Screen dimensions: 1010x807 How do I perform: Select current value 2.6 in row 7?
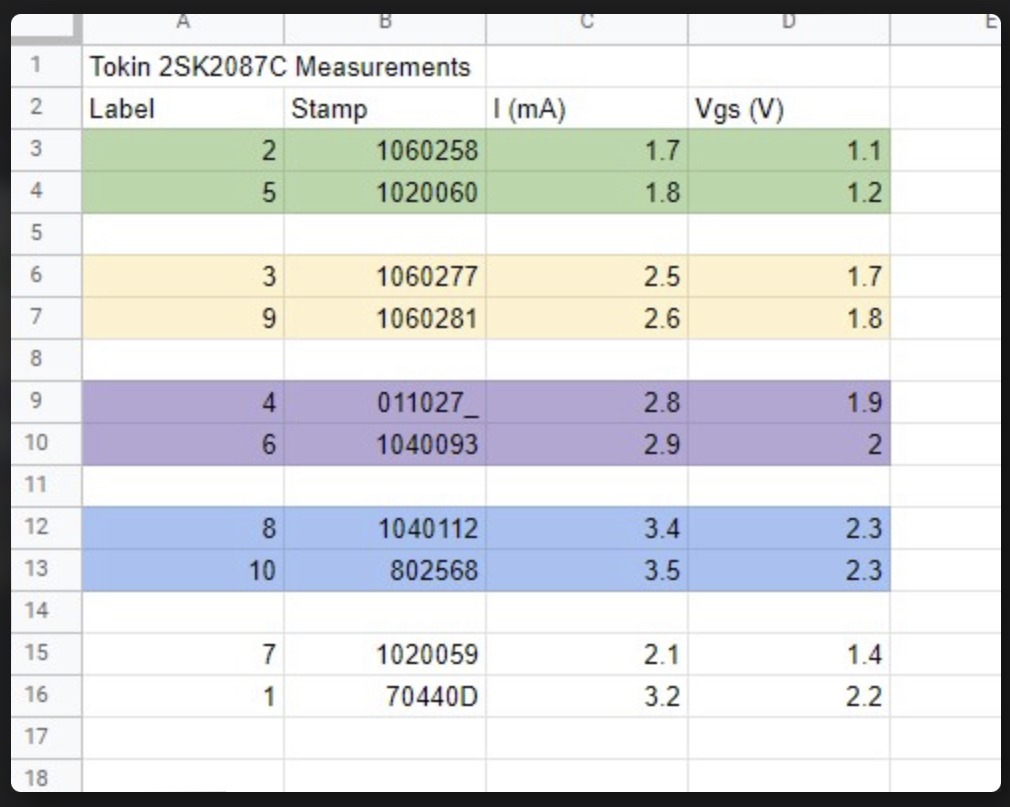587,318
